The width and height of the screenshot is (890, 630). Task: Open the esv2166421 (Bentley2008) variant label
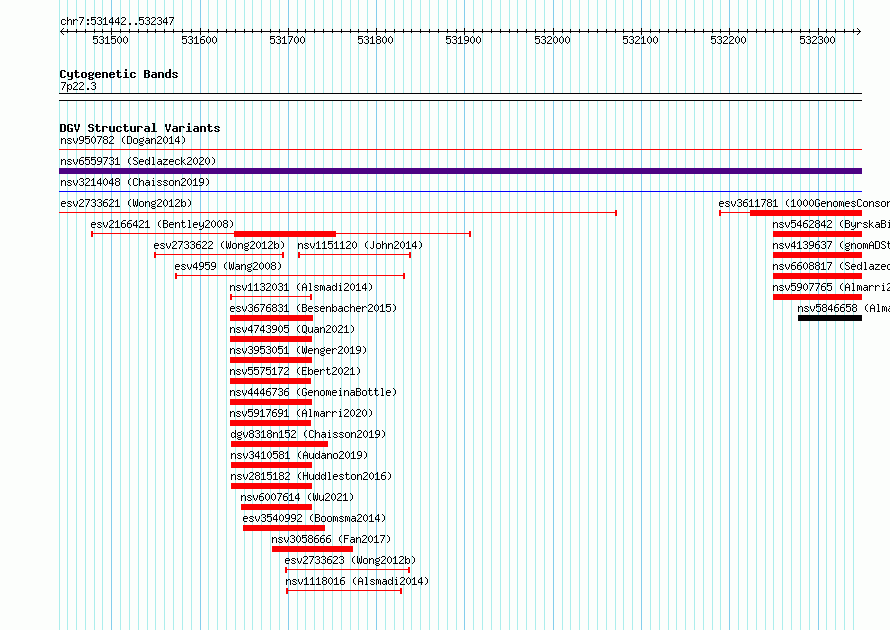click(162, 224)
